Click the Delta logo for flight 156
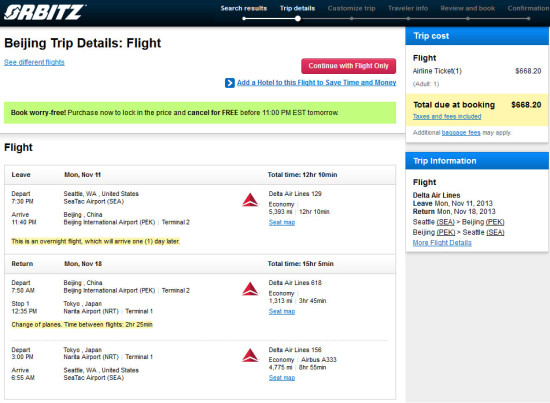The image size is (550, 403). pos(250,356)
